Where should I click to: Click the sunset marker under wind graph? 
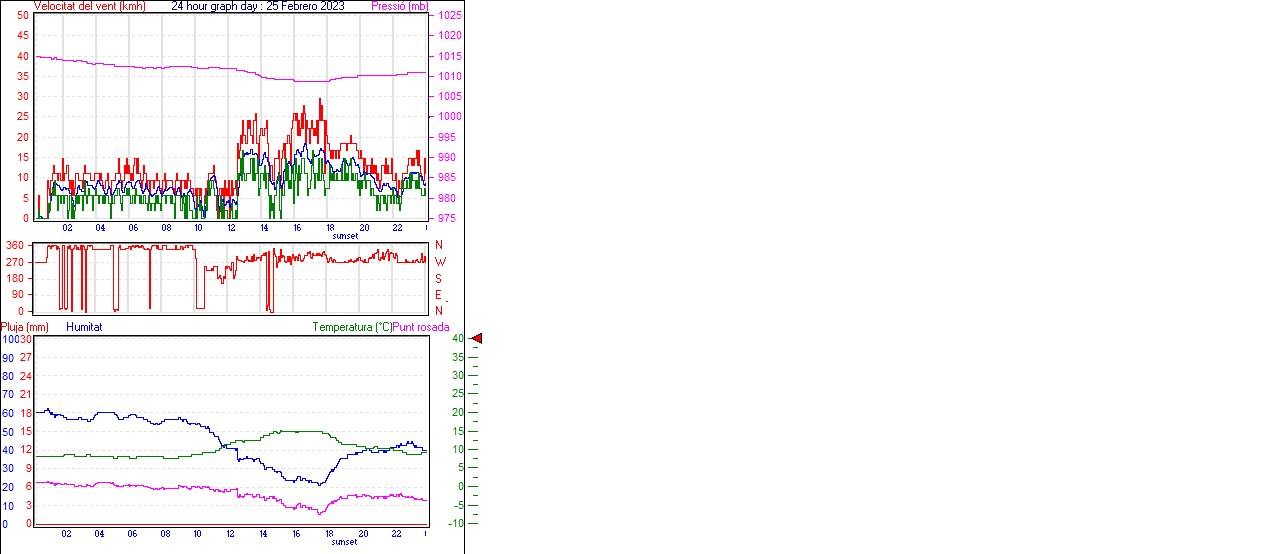click(345, 236)
